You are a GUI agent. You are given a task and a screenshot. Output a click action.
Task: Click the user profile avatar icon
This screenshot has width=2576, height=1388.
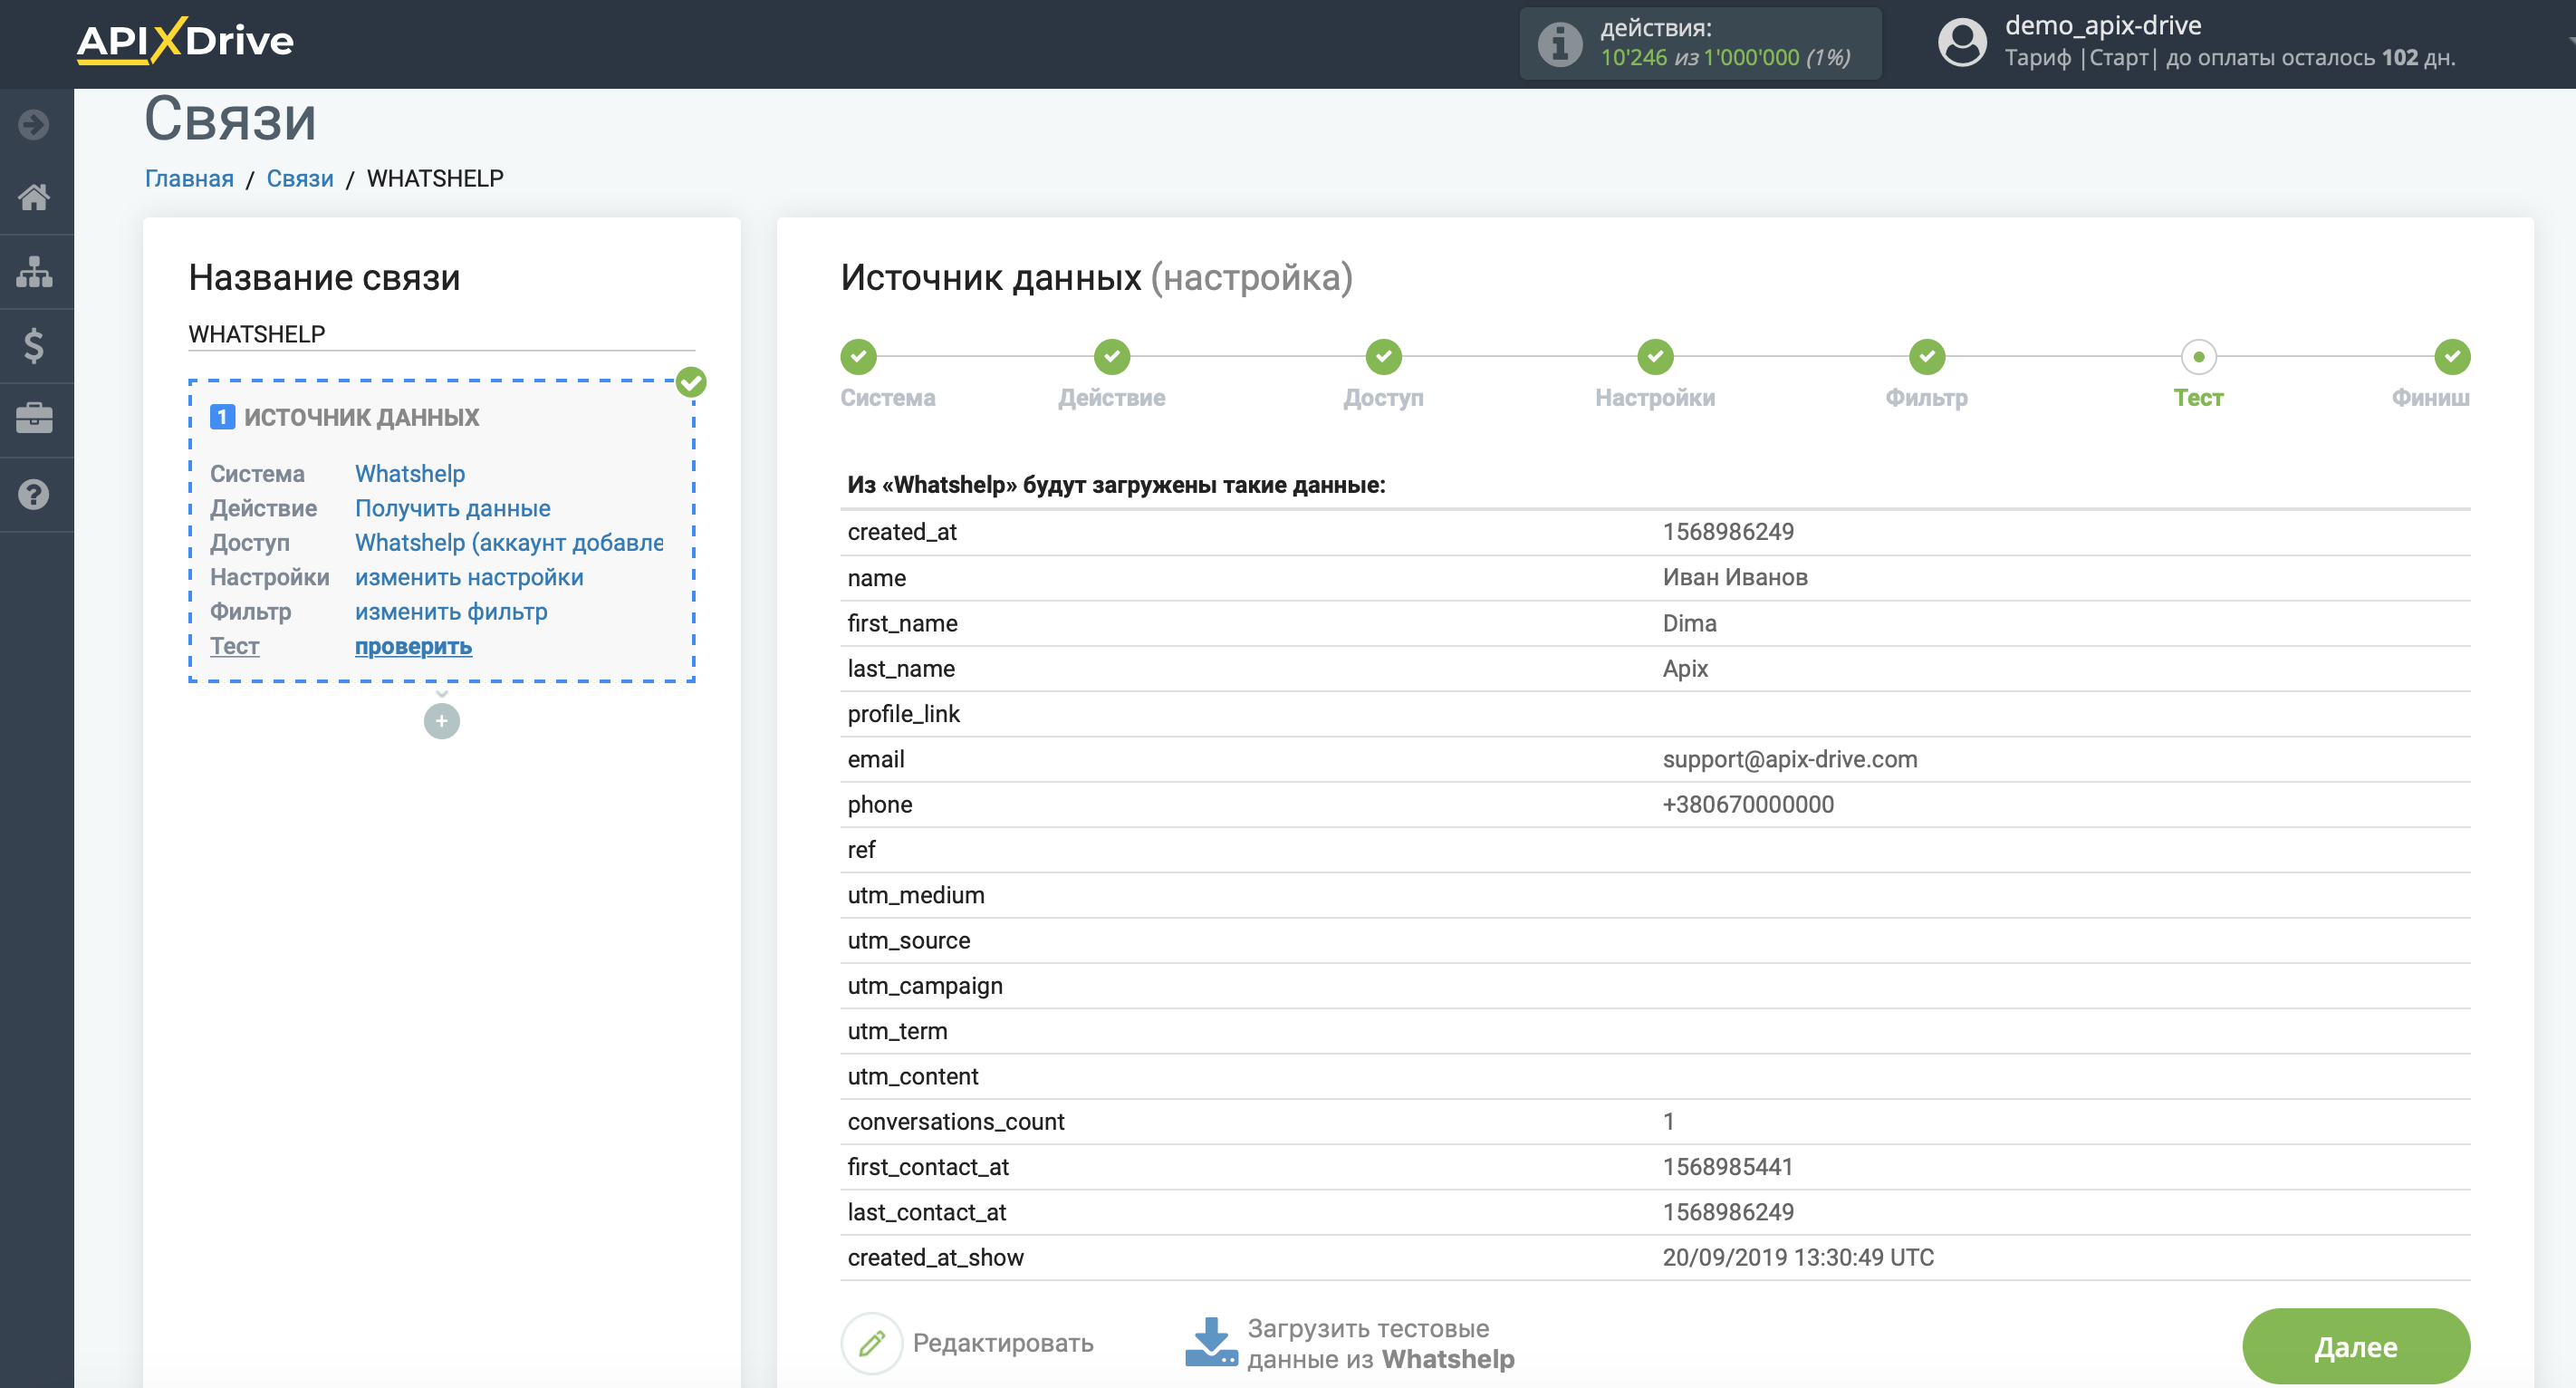1962,43
